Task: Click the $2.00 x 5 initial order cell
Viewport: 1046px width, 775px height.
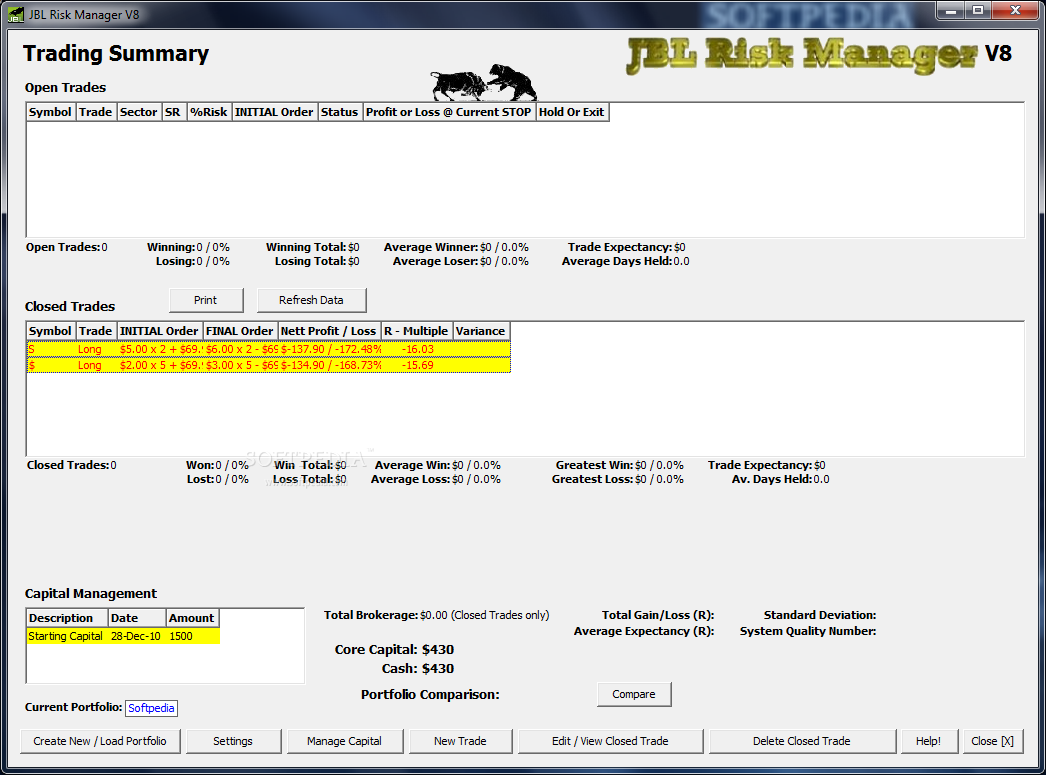Action: tap(160, 365)
